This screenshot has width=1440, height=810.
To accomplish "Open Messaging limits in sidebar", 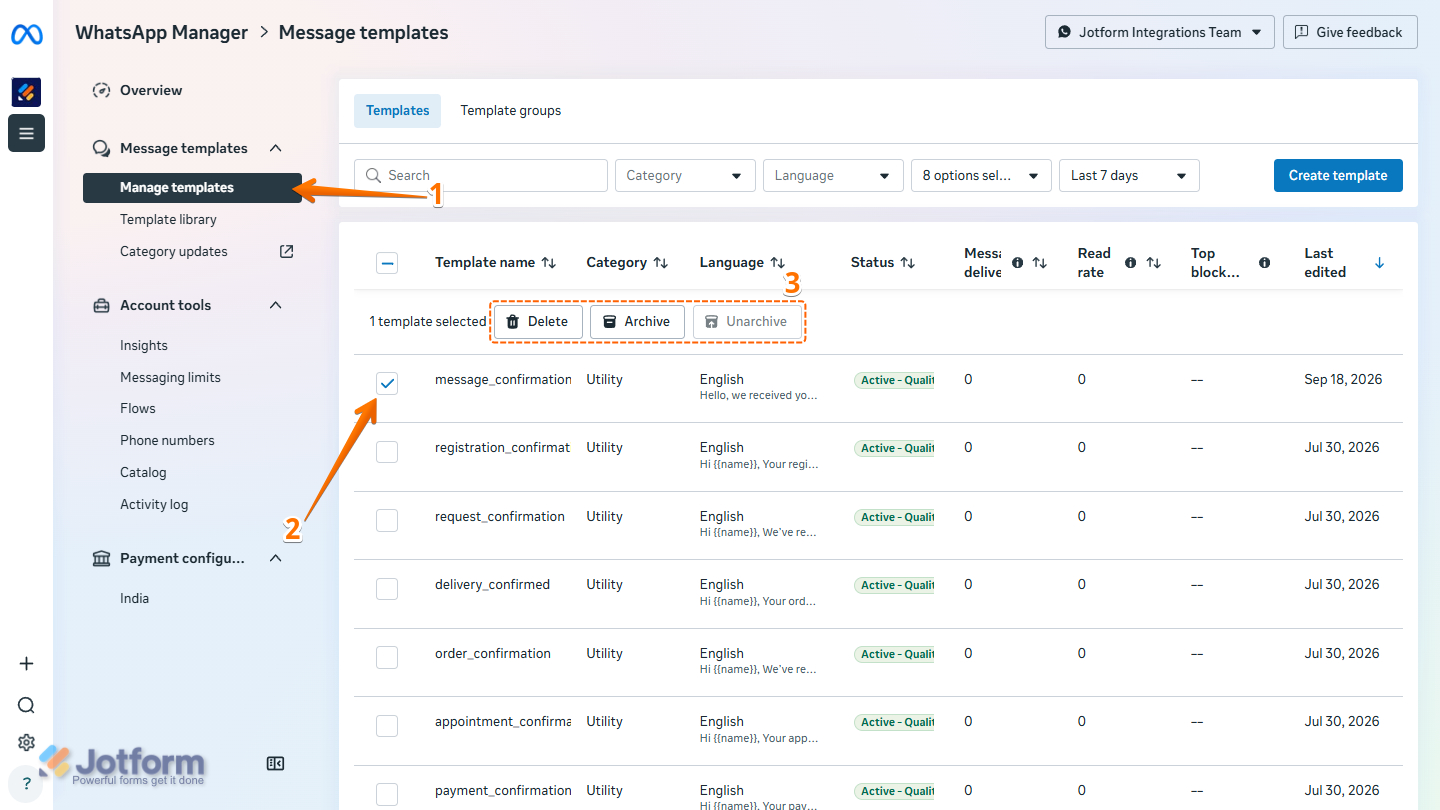I will [x=170, y=377].
